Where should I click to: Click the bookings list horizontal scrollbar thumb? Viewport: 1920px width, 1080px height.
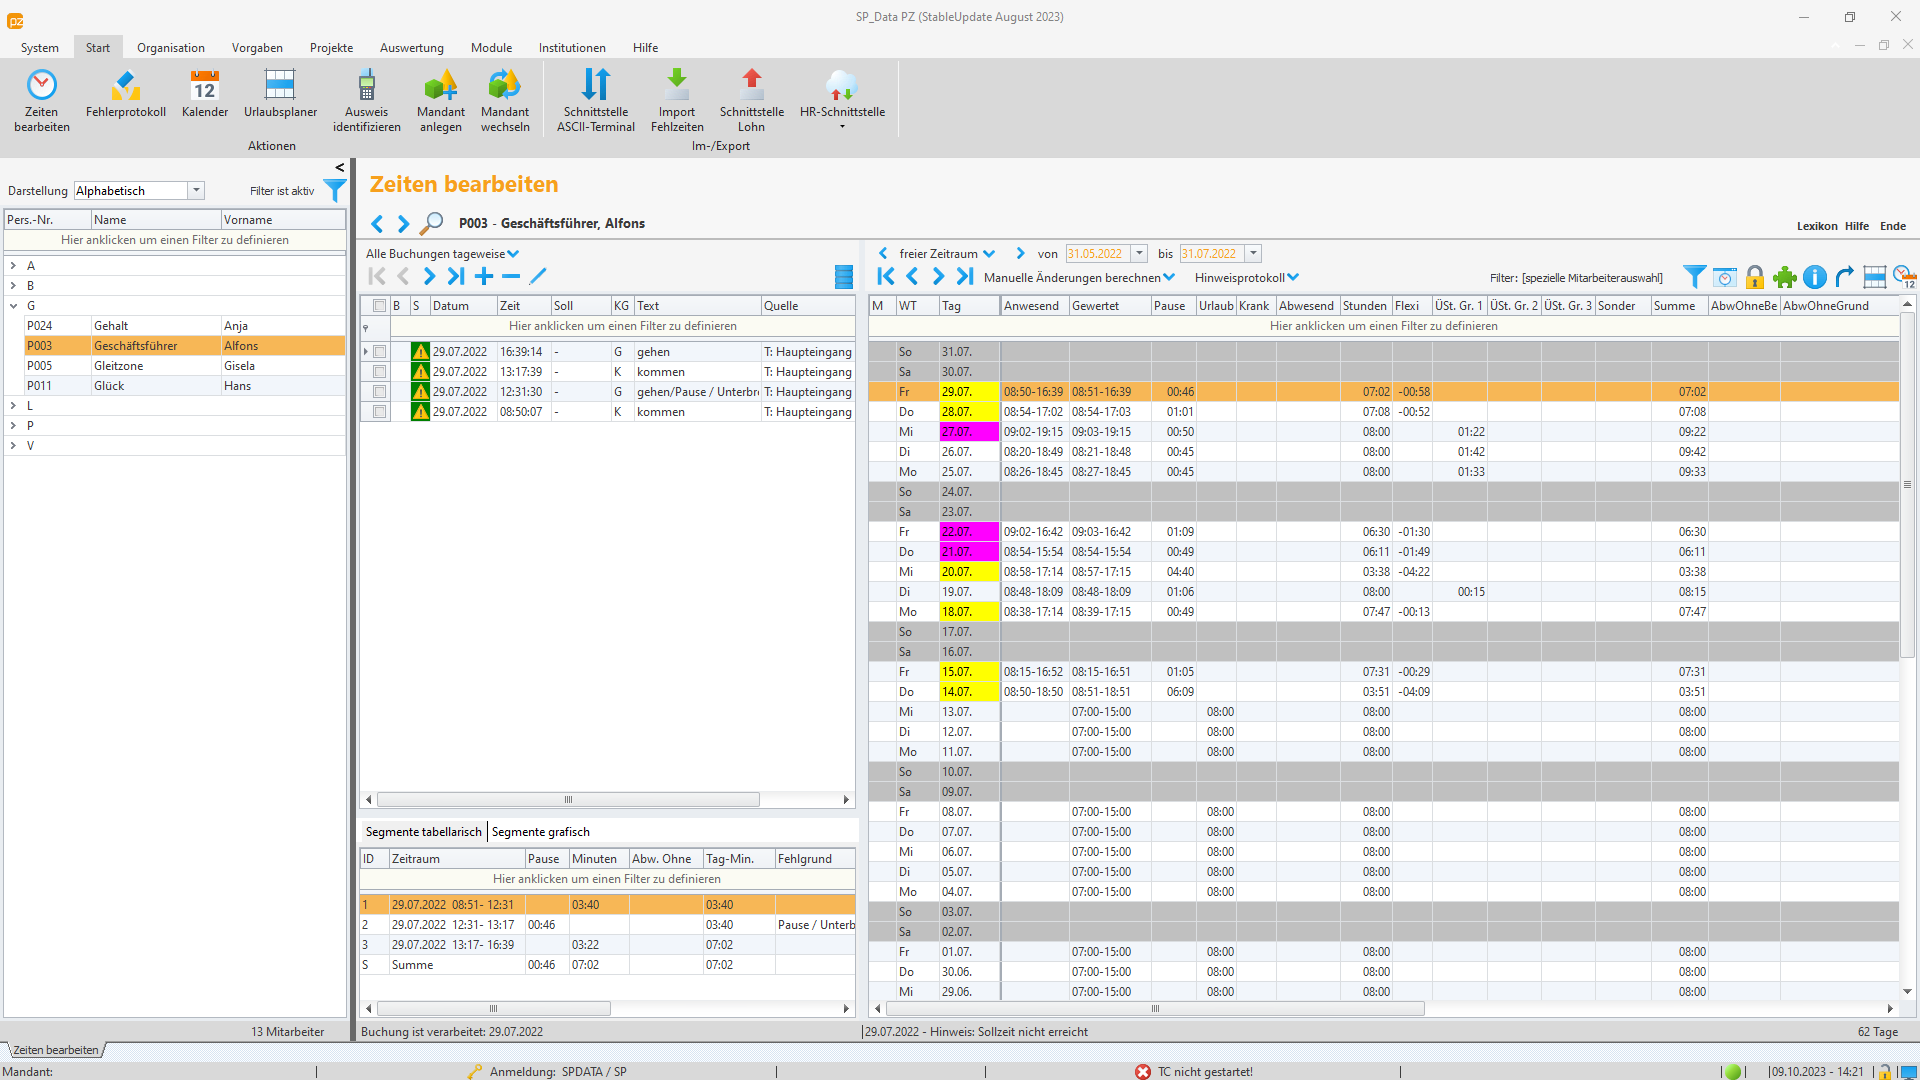(x=568, y=800)
